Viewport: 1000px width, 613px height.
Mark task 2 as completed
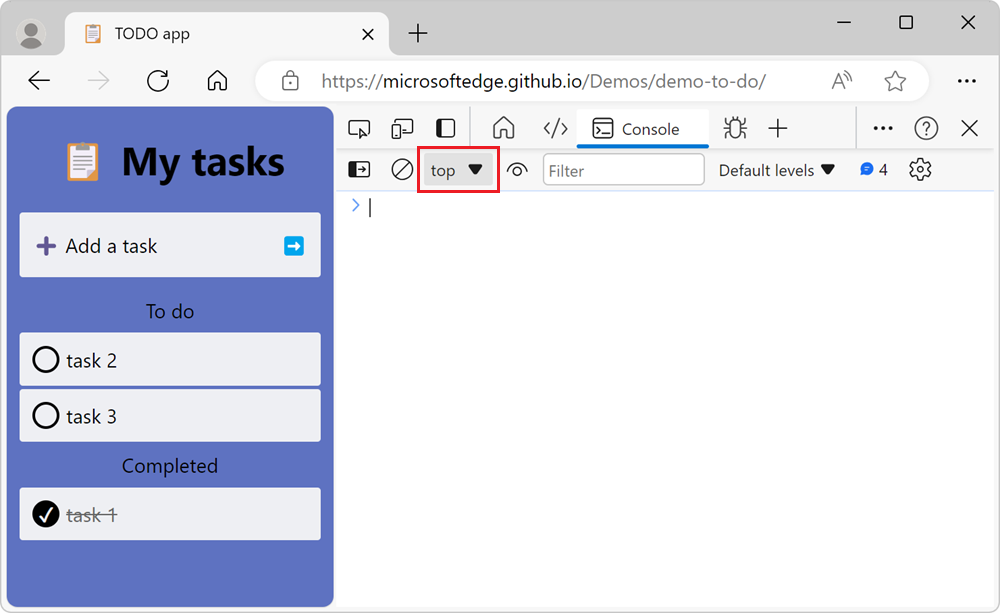coord(46,359)
